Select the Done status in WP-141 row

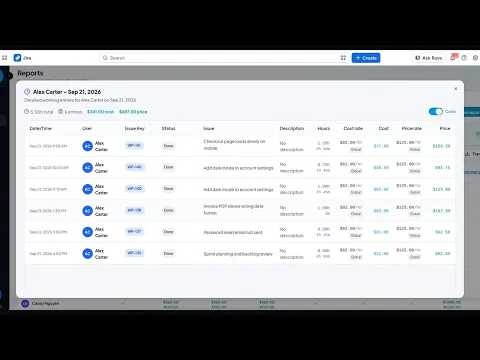[x=168, y=146]
